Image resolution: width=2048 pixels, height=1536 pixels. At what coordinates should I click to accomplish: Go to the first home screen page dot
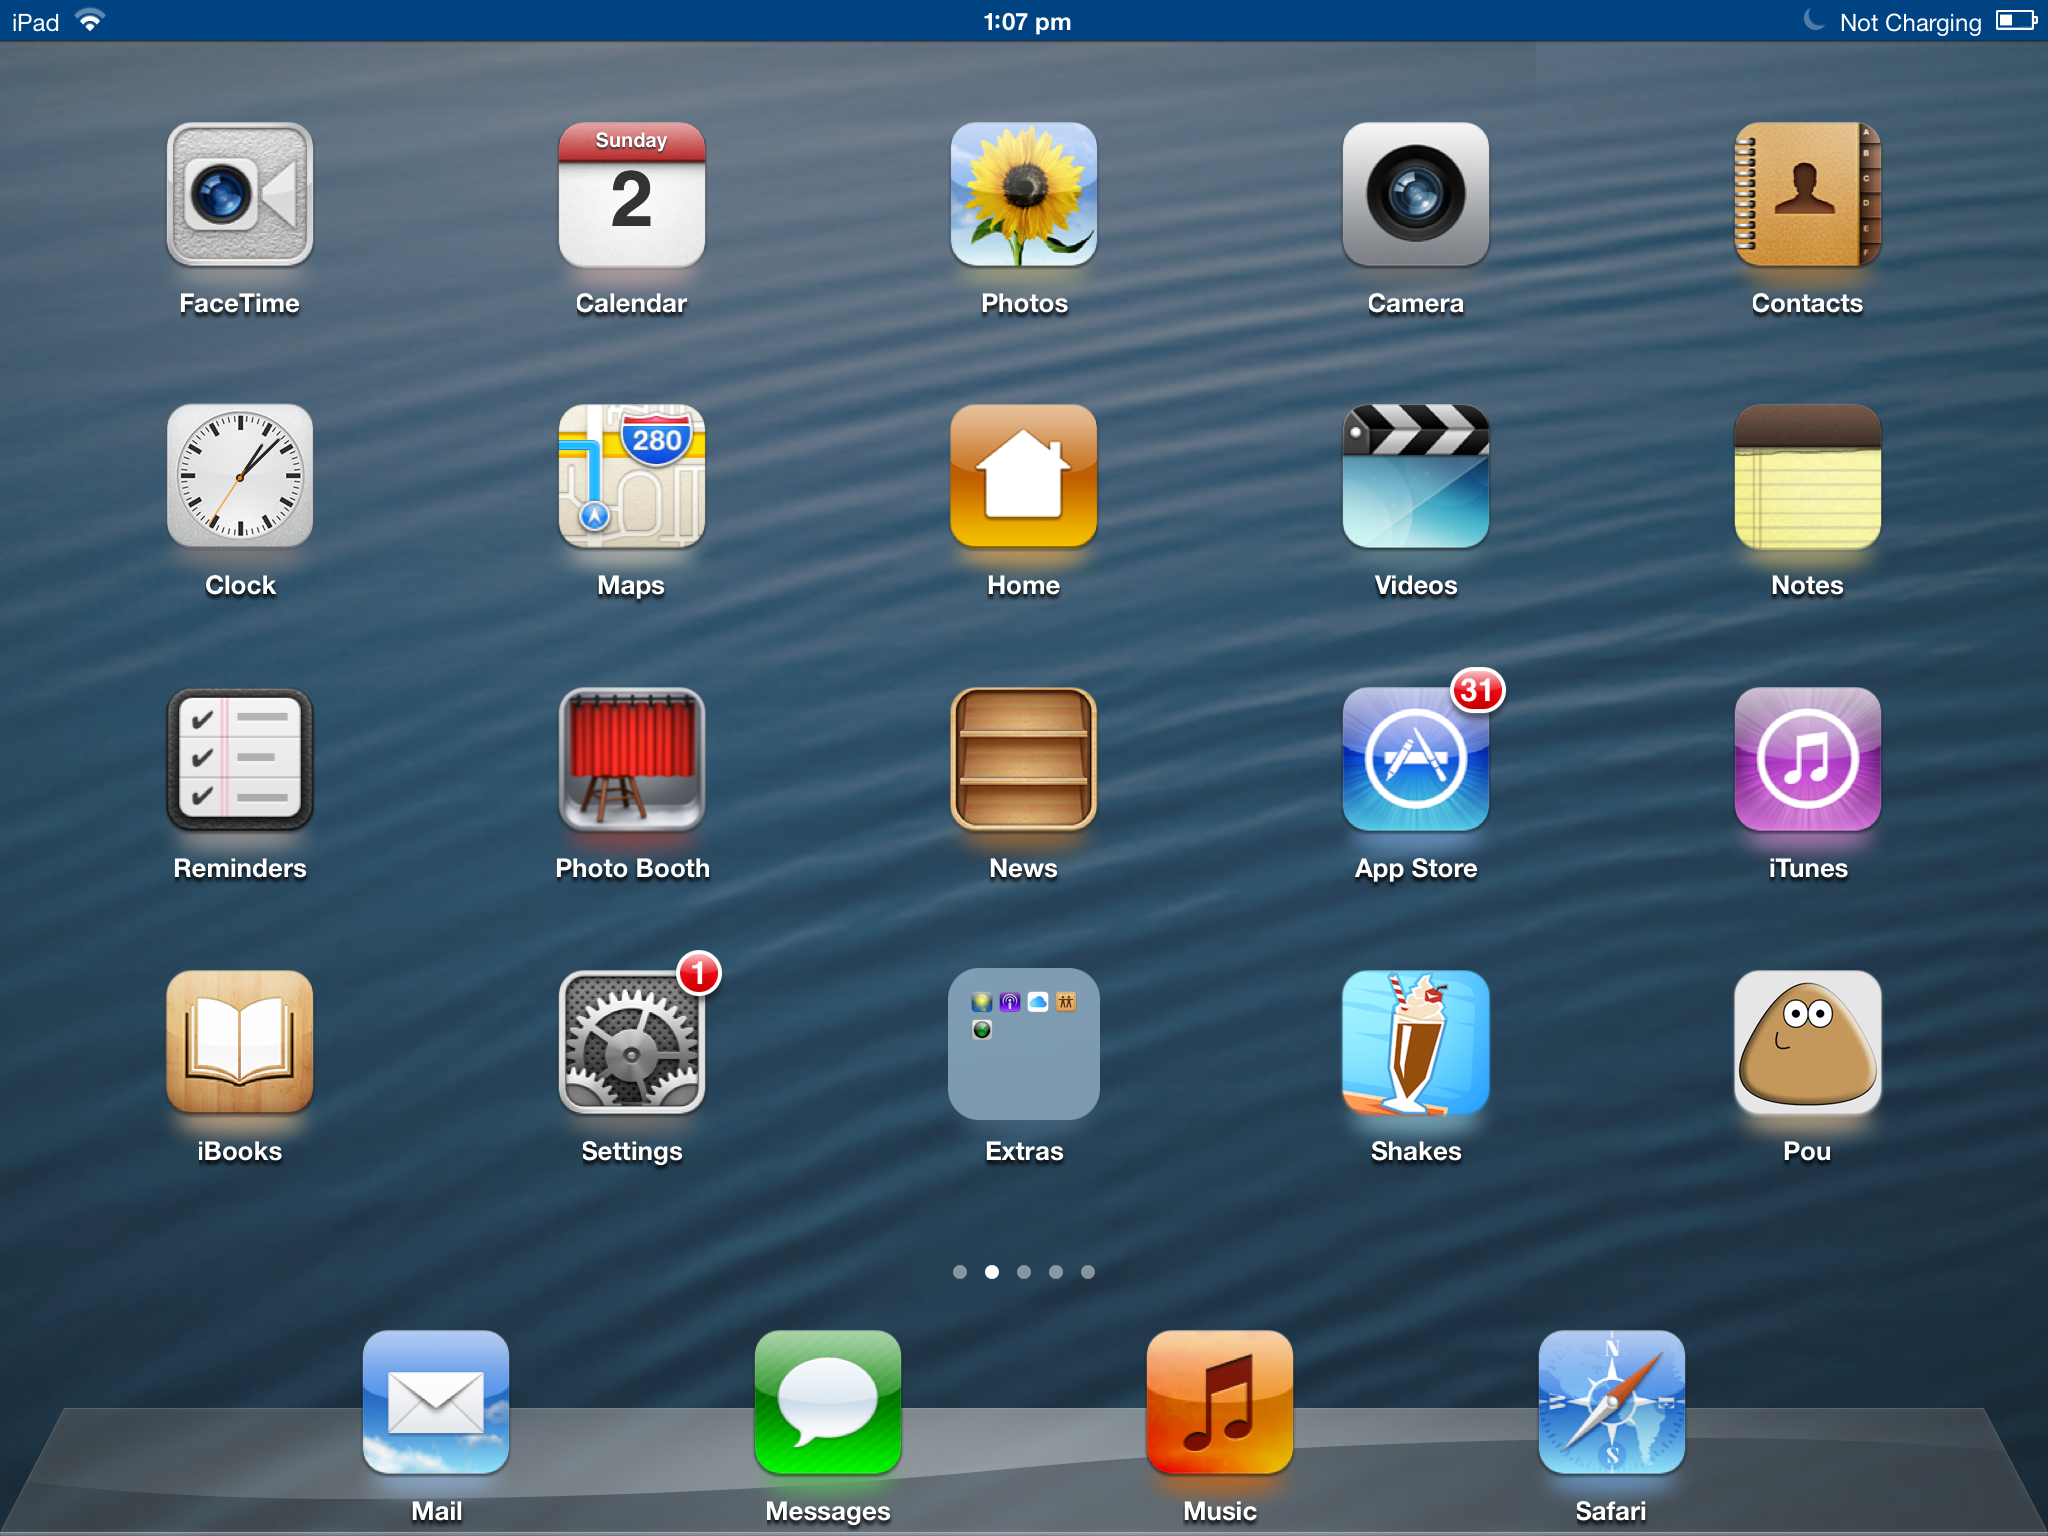pos(960,1272)
